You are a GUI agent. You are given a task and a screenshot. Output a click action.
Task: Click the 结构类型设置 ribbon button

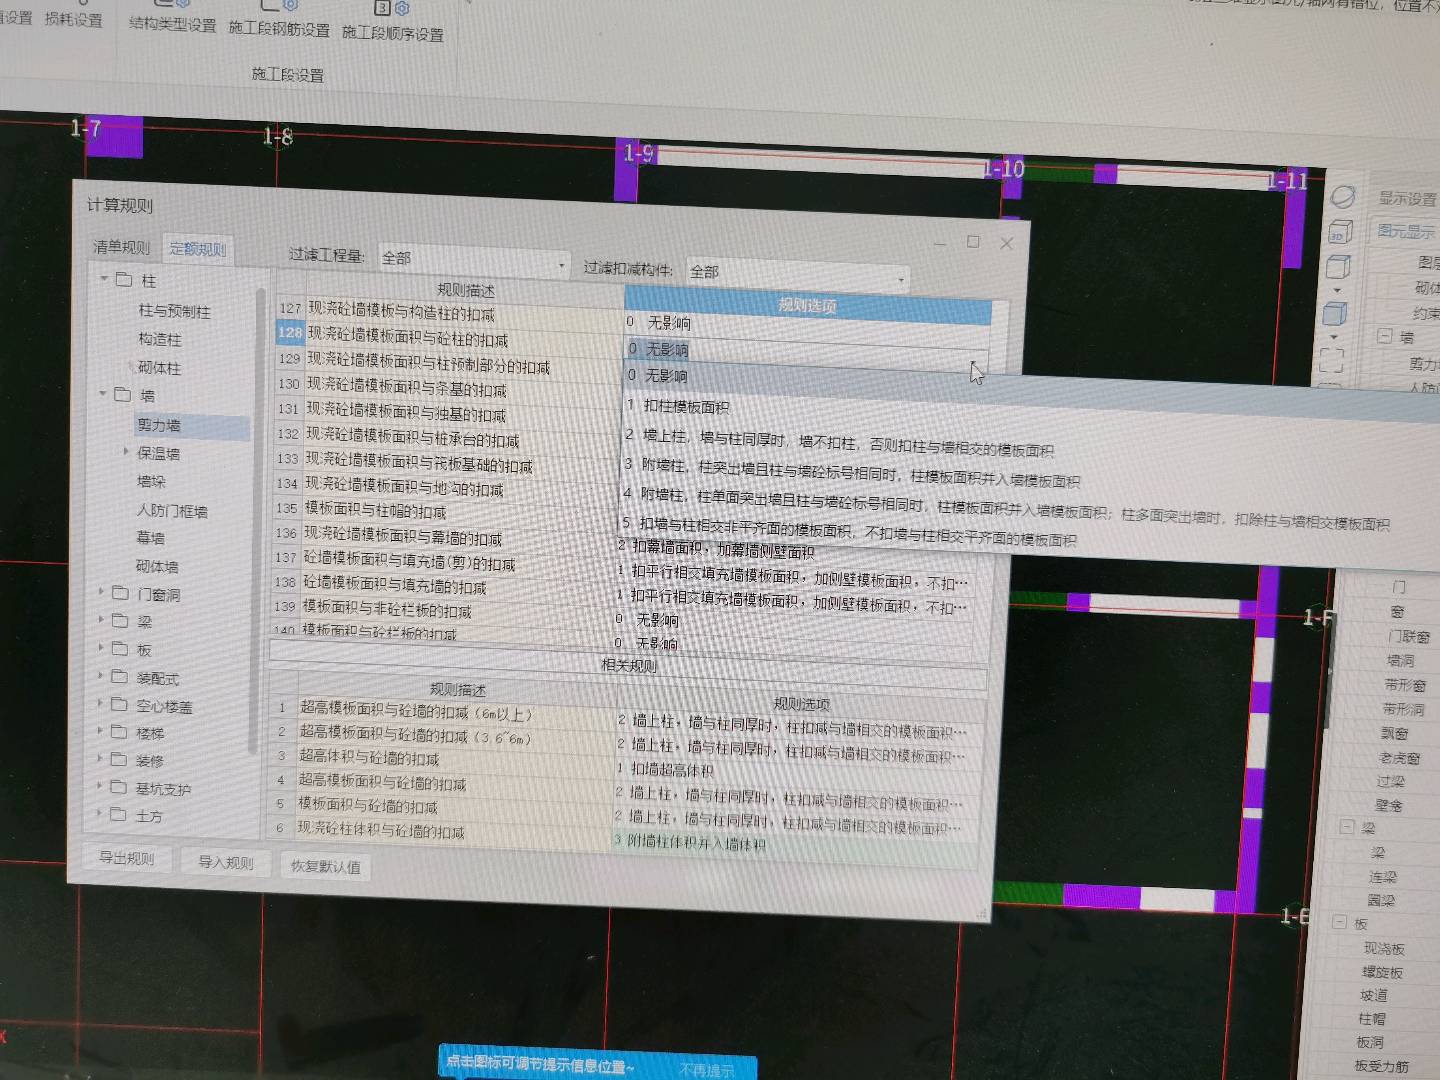click(172, 18)
